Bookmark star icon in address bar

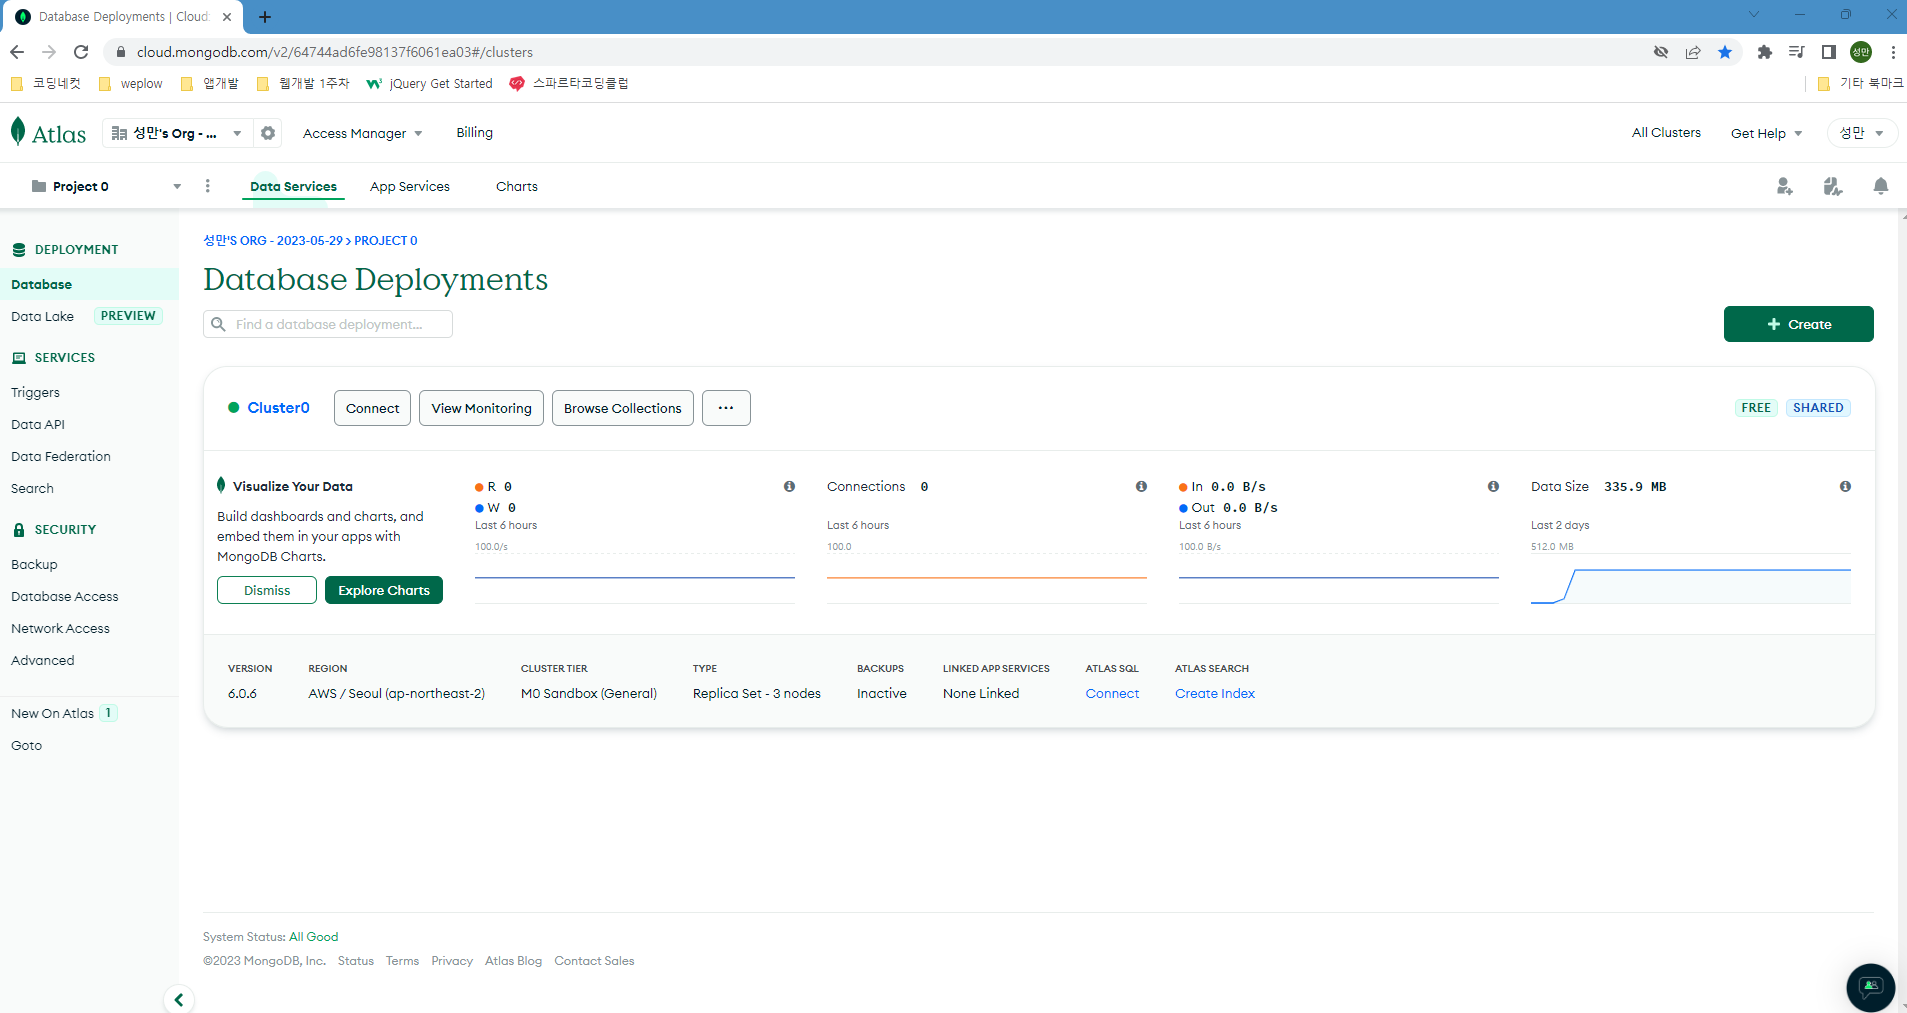(1725, 52)
